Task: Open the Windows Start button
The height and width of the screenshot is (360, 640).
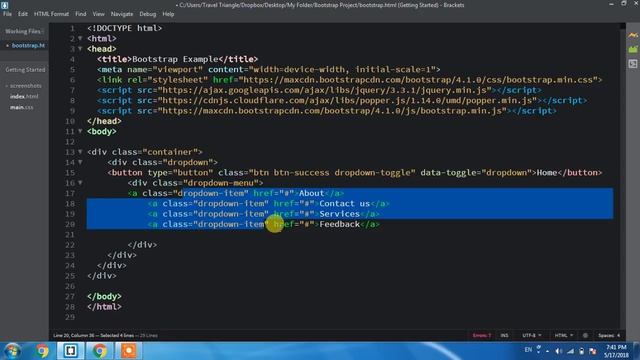Action: click(x=12, y=351)
